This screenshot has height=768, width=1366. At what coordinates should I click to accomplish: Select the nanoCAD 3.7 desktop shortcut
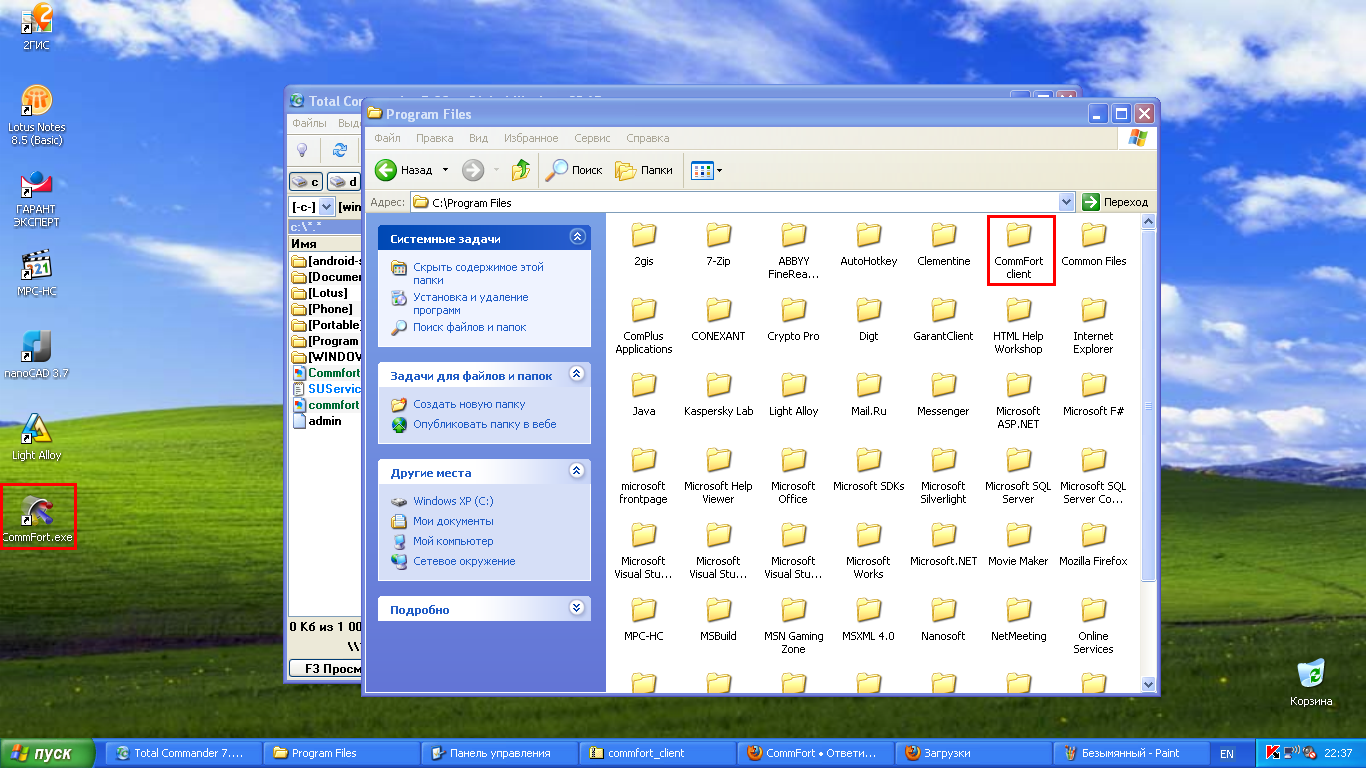(37, 348)
